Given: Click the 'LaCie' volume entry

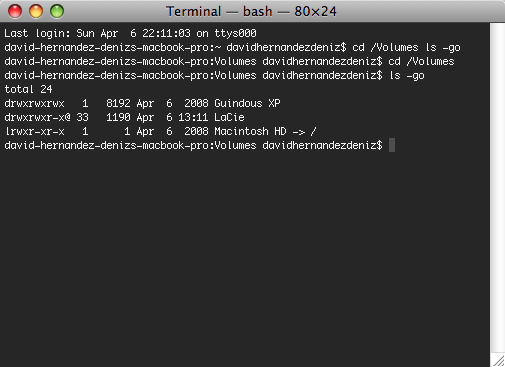Looking at the screenshot, I should click(229, 117).
